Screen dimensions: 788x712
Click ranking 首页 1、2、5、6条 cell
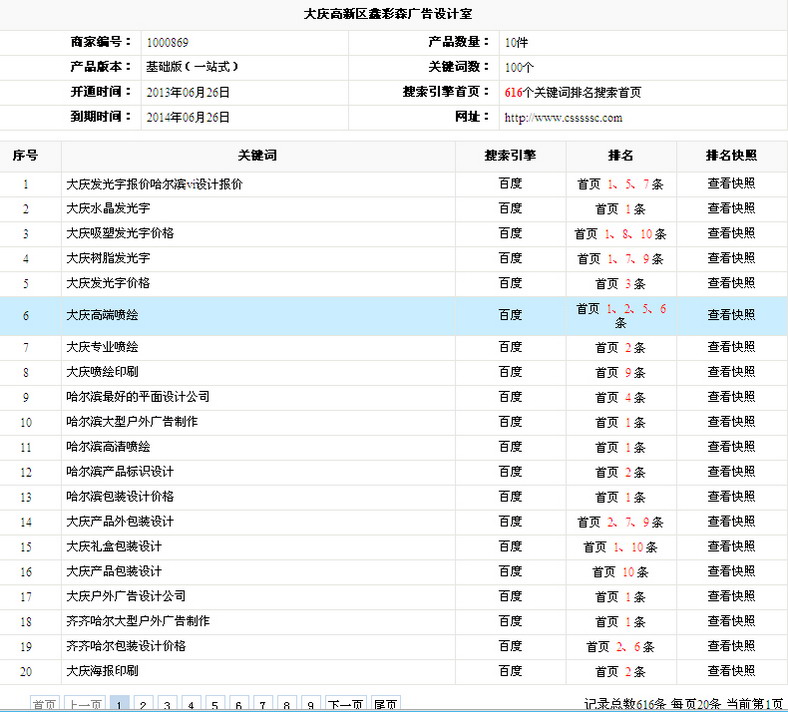pos(621,316)
